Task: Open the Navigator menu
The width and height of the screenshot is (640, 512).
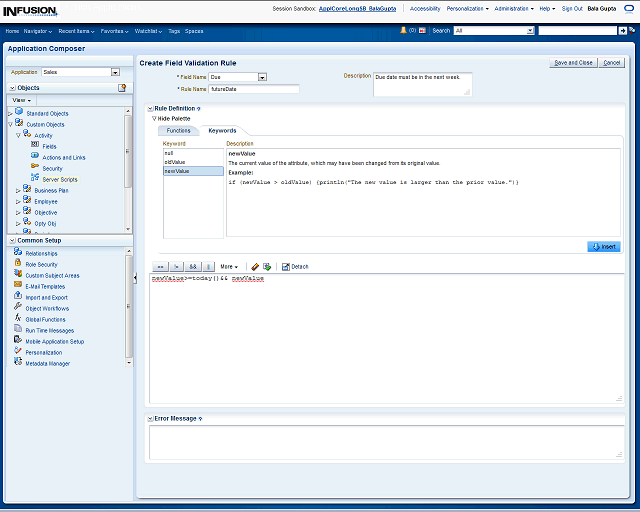Action: pyautogui.click(x=39, y=31)
